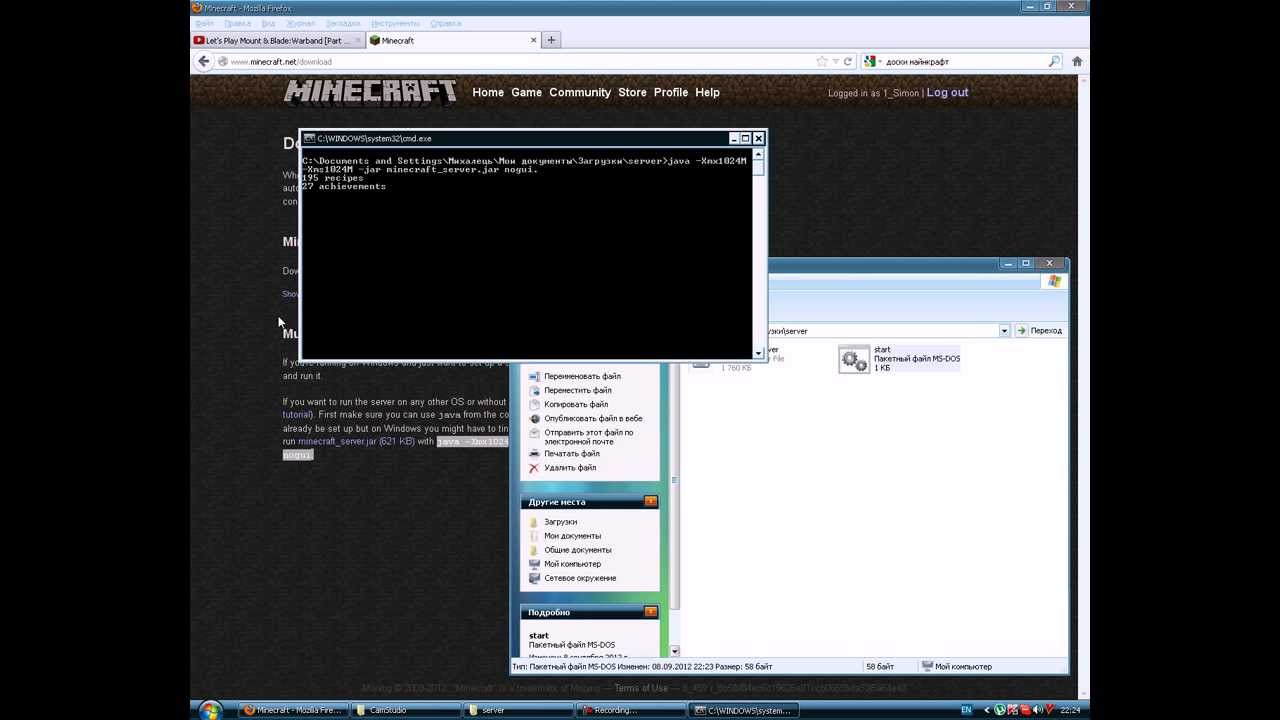Open the Game page on Minecraft site
The width and height of the screenshot is (1280, 720).
[526, 92]
